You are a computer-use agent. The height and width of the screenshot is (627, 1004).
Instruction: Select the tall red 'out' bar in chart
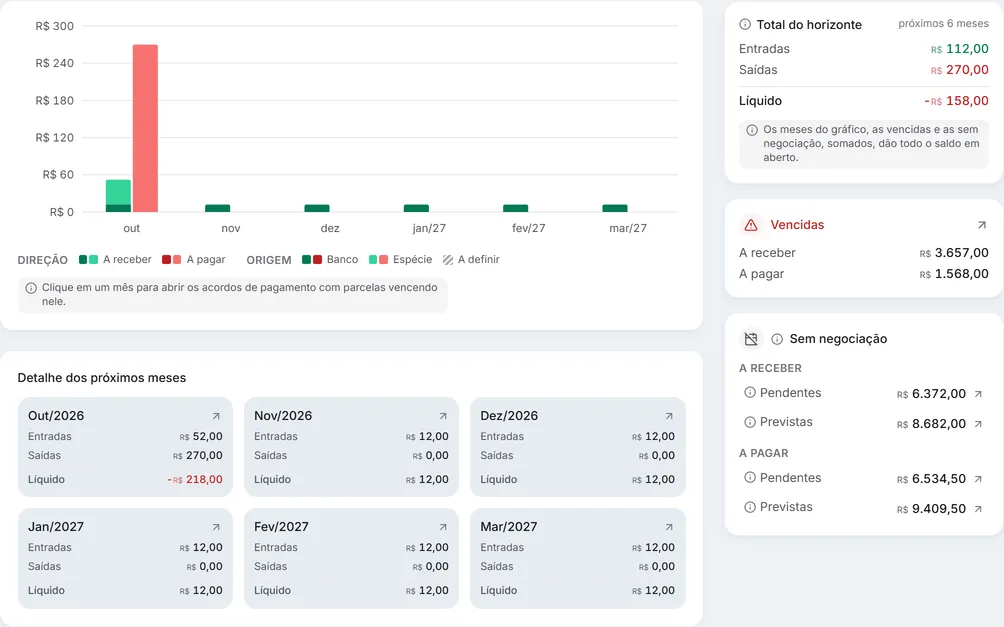pyautogui.click(x=145, y=128)
